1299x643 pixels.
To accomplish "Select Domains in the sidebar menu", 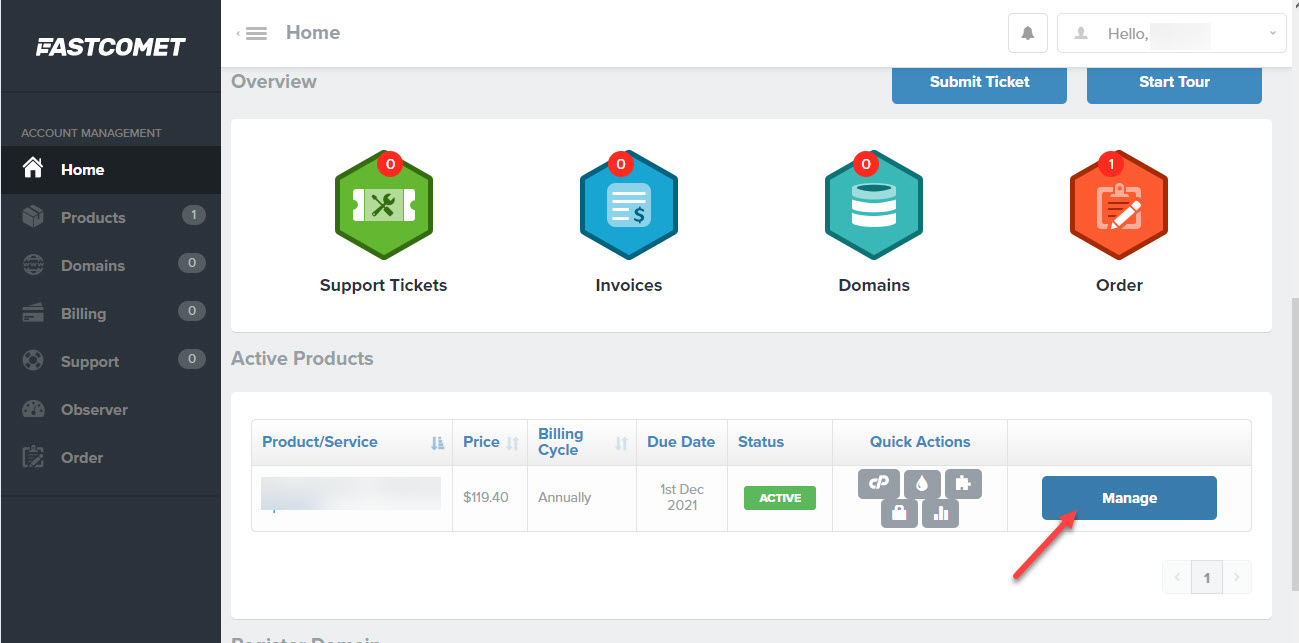I will point(110,265).
